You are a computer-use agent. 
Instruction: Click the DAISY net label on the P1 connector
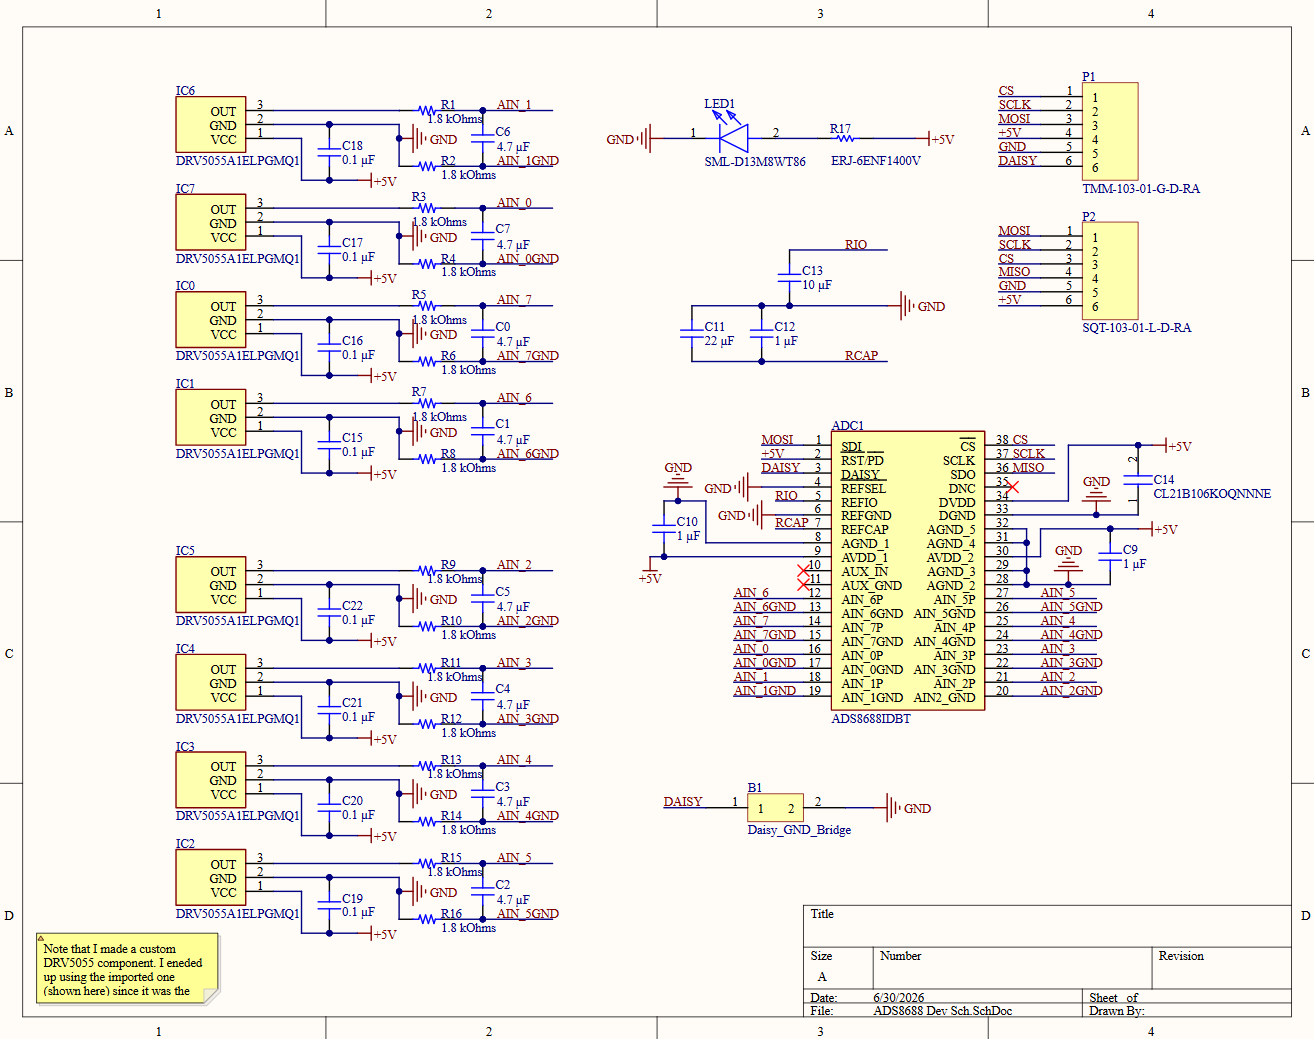1018,160
